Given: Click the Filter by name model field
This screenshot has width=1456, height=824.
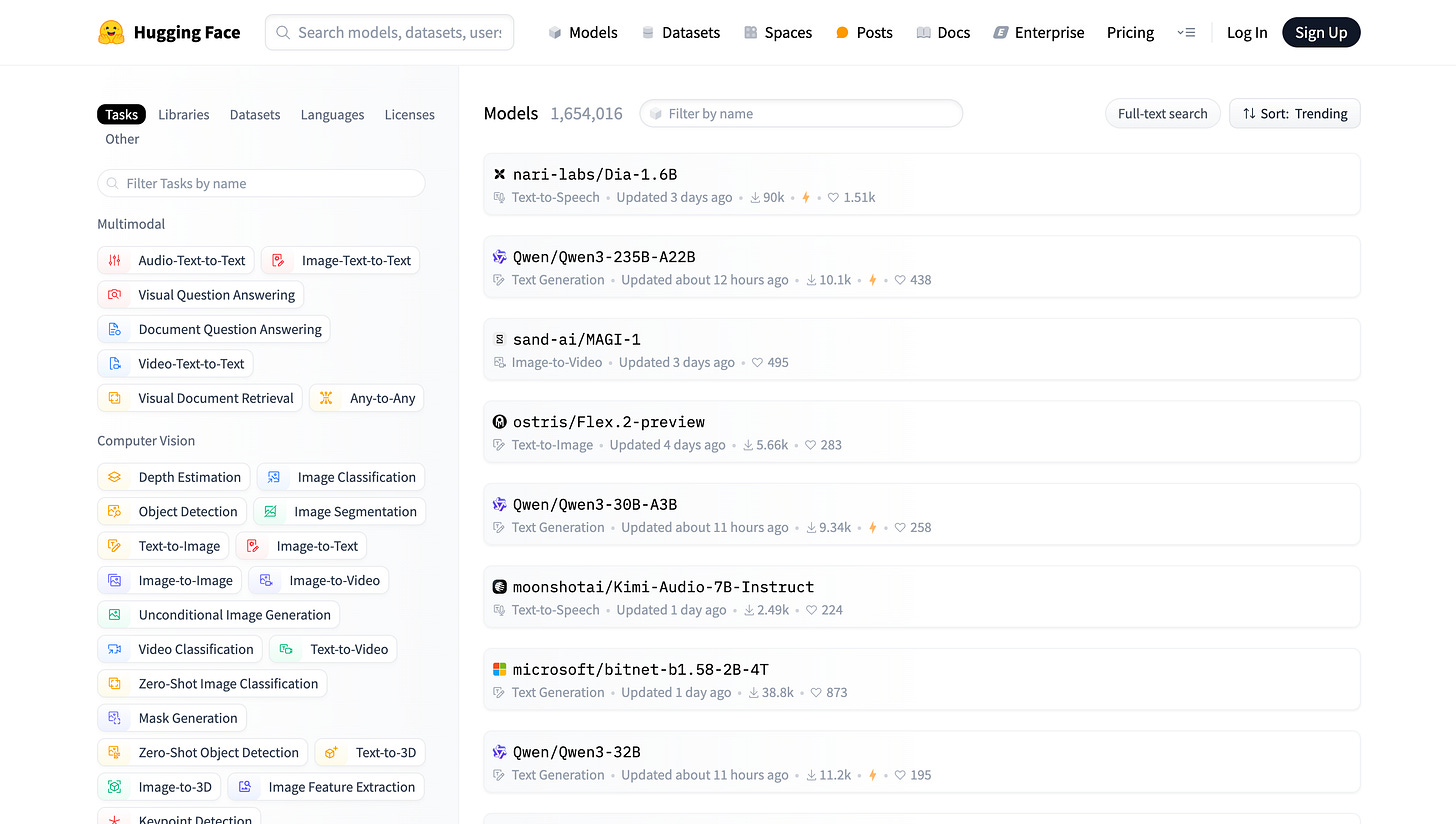Looking at the screenshot, I should [x=801, y=113].
